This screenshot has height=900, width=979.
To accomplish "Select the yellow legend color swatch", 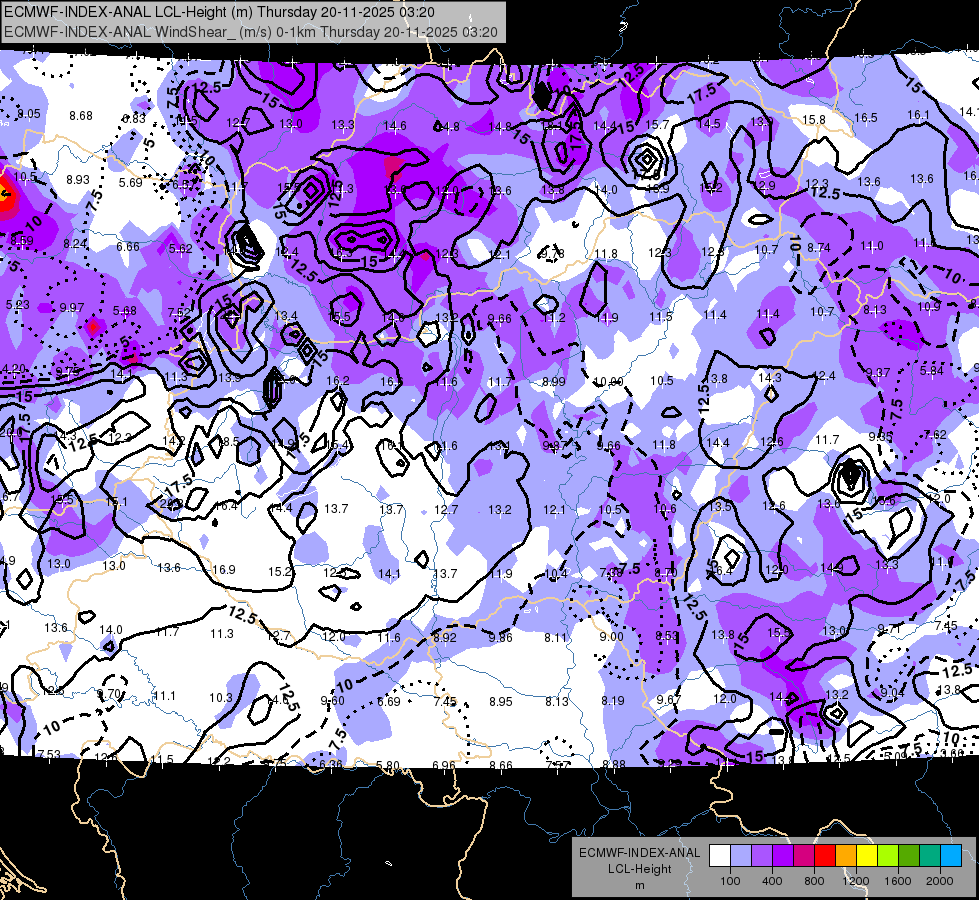I will point(867,856).
